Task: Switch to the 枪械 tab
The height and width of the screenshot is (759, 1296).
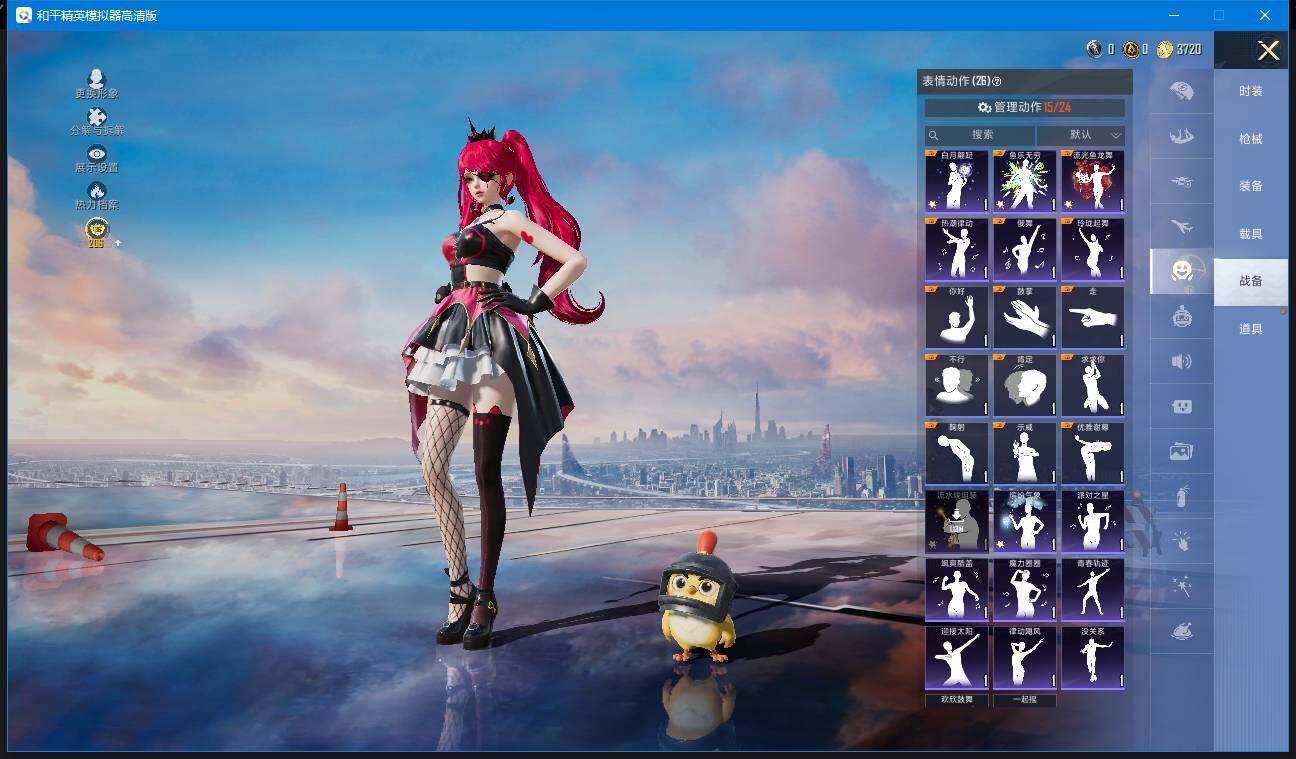Action: (x=1250, y=139)
